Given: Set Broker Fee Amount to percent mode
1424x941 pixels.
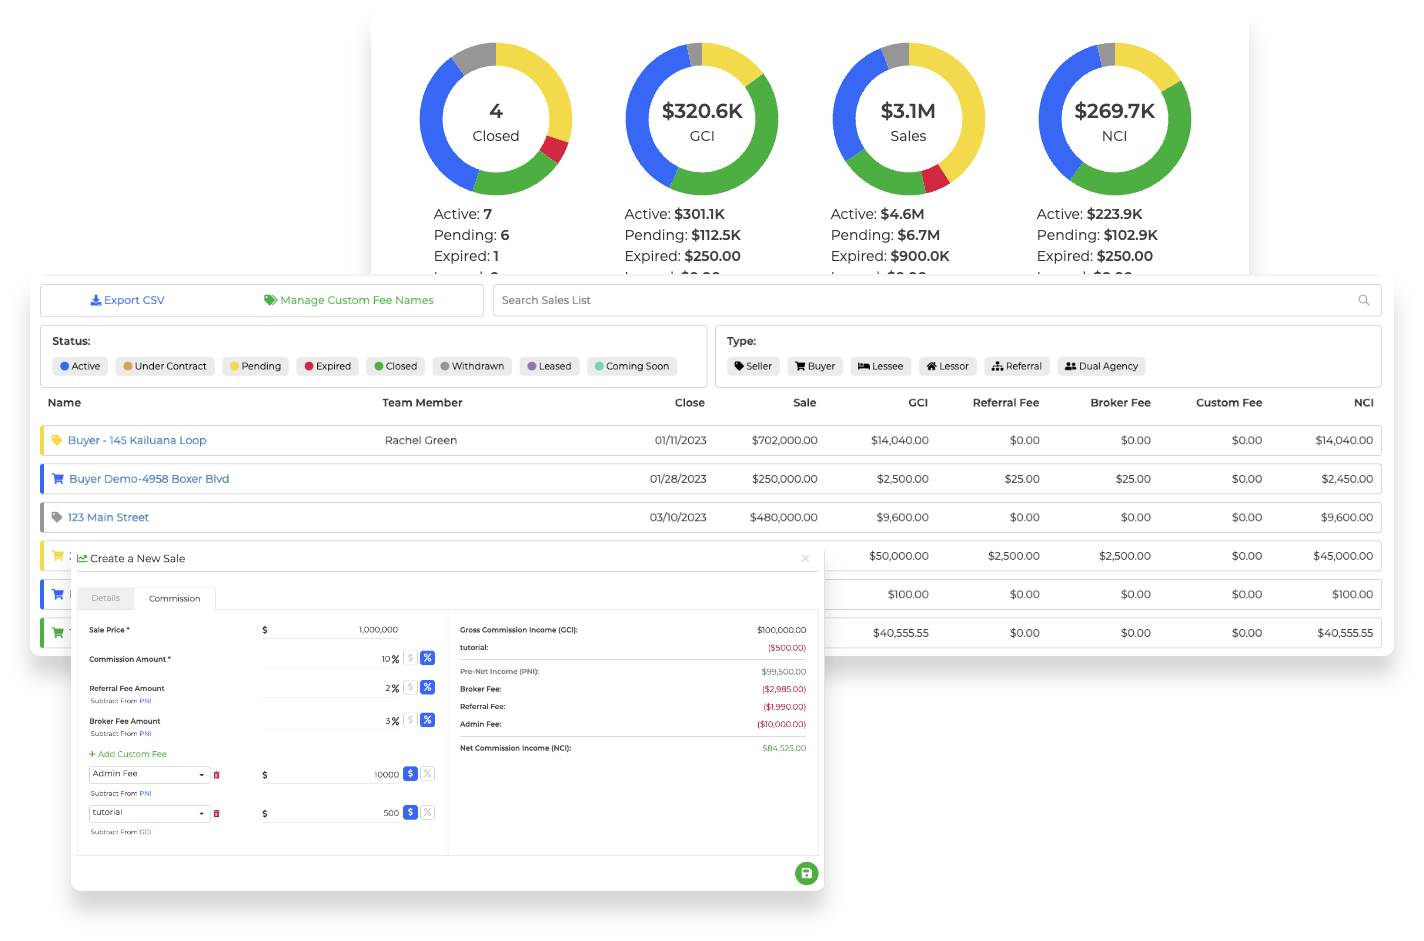Looking at the screenshot, I should pos(427,720).
